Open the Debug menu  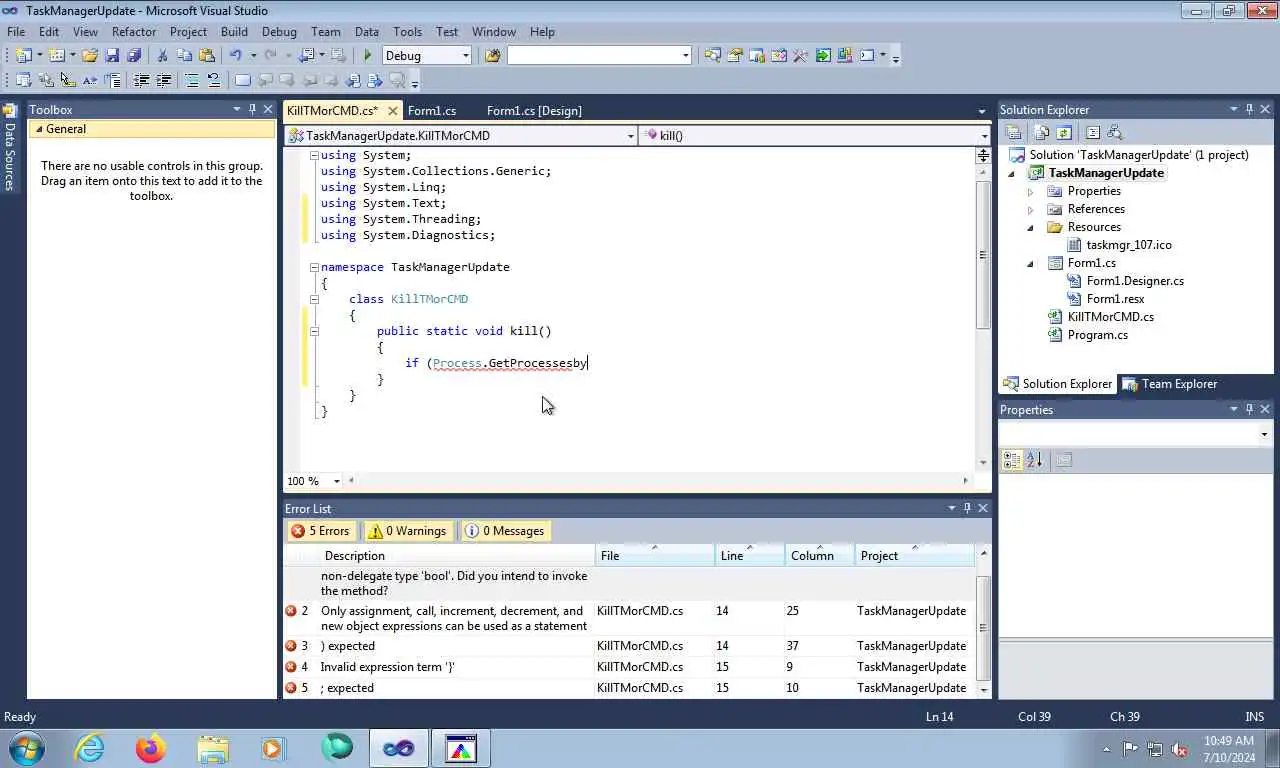coord(279,32)
